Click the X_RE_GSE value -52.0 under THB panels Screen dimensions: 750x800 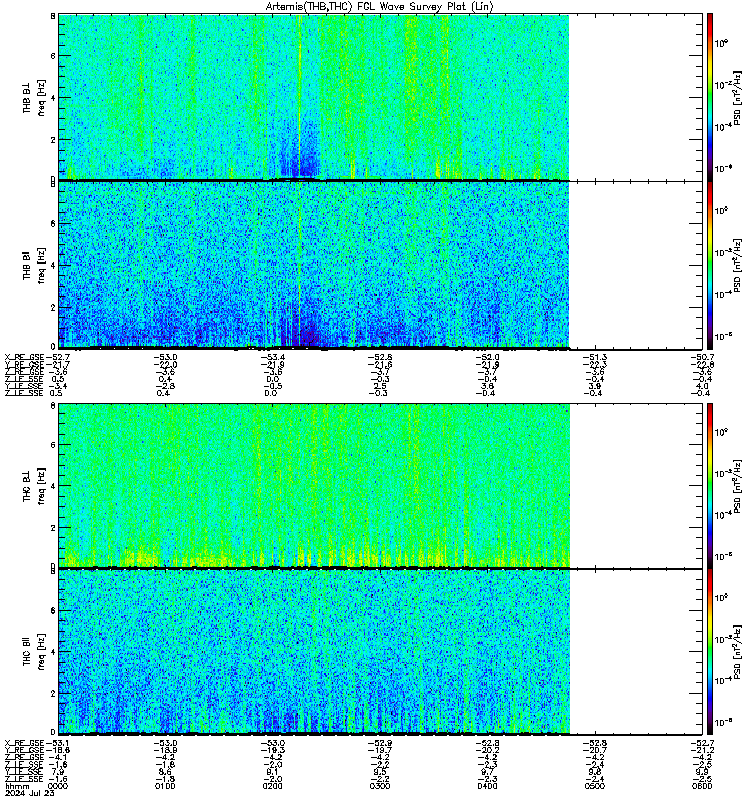(x=487, y=357)
